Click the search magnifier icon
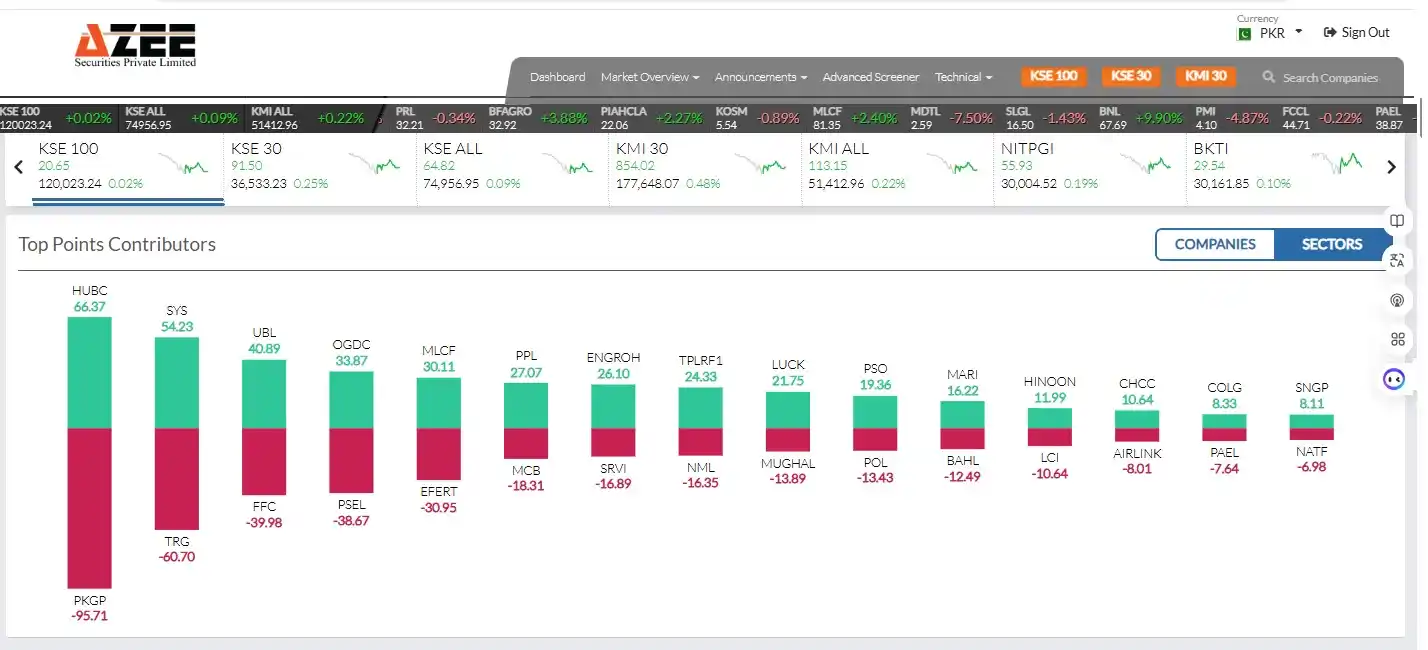 (1269, 77)
